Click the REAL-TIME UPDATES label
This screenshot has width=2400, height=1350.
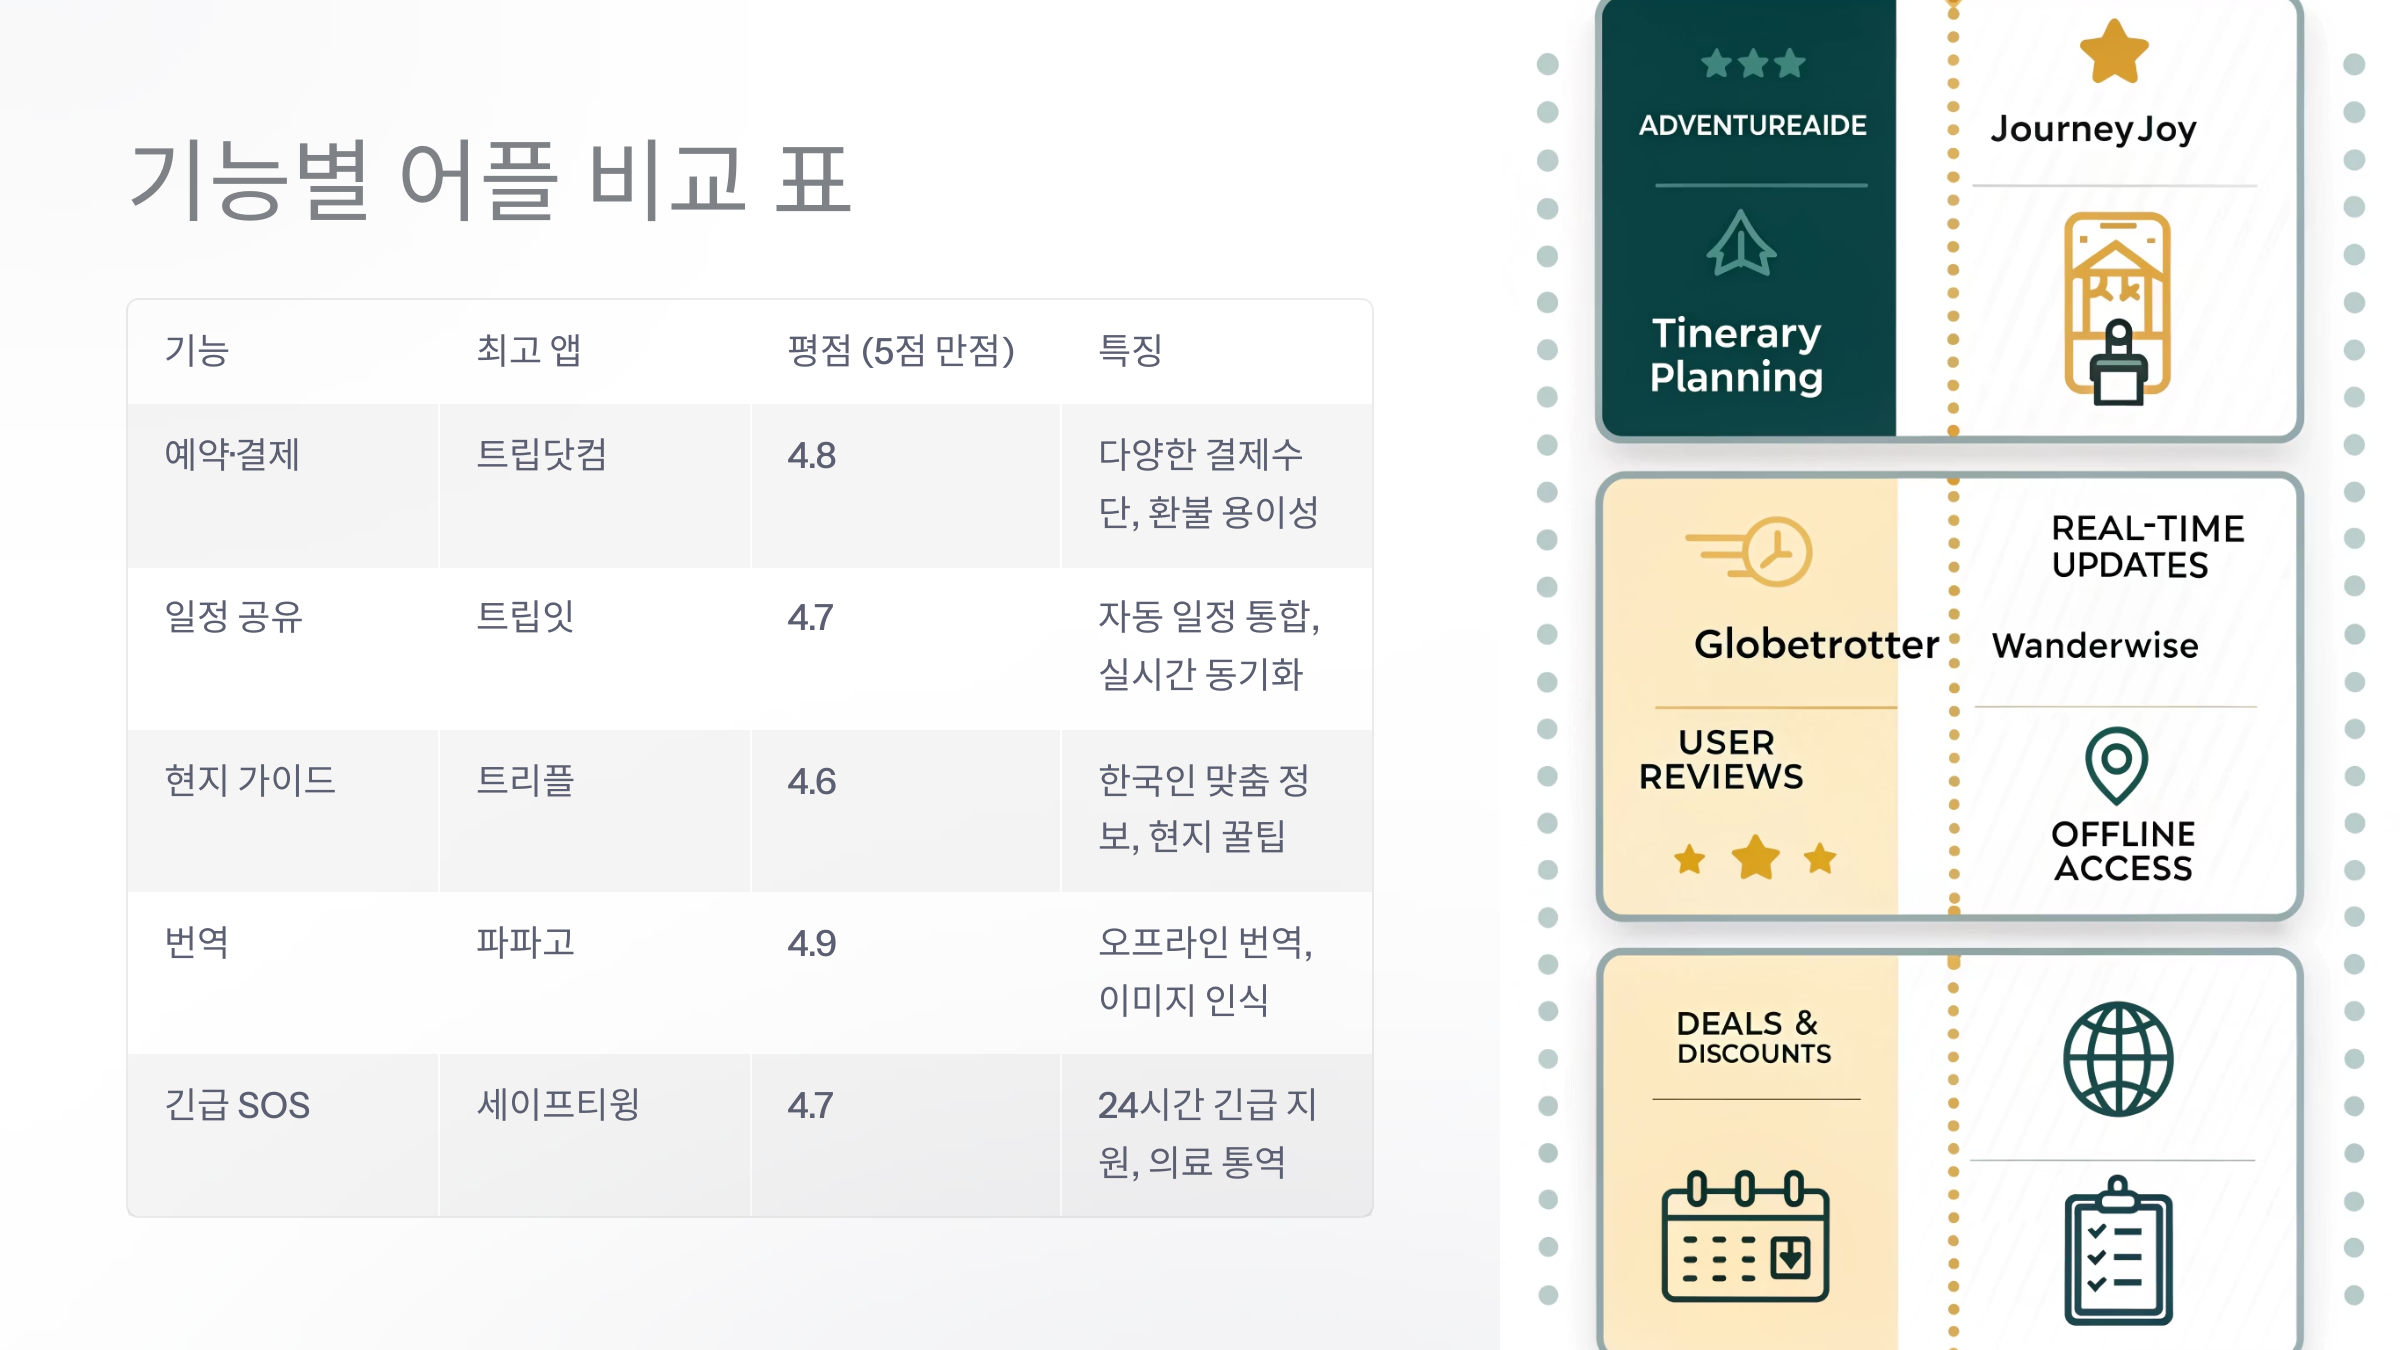2147,546
